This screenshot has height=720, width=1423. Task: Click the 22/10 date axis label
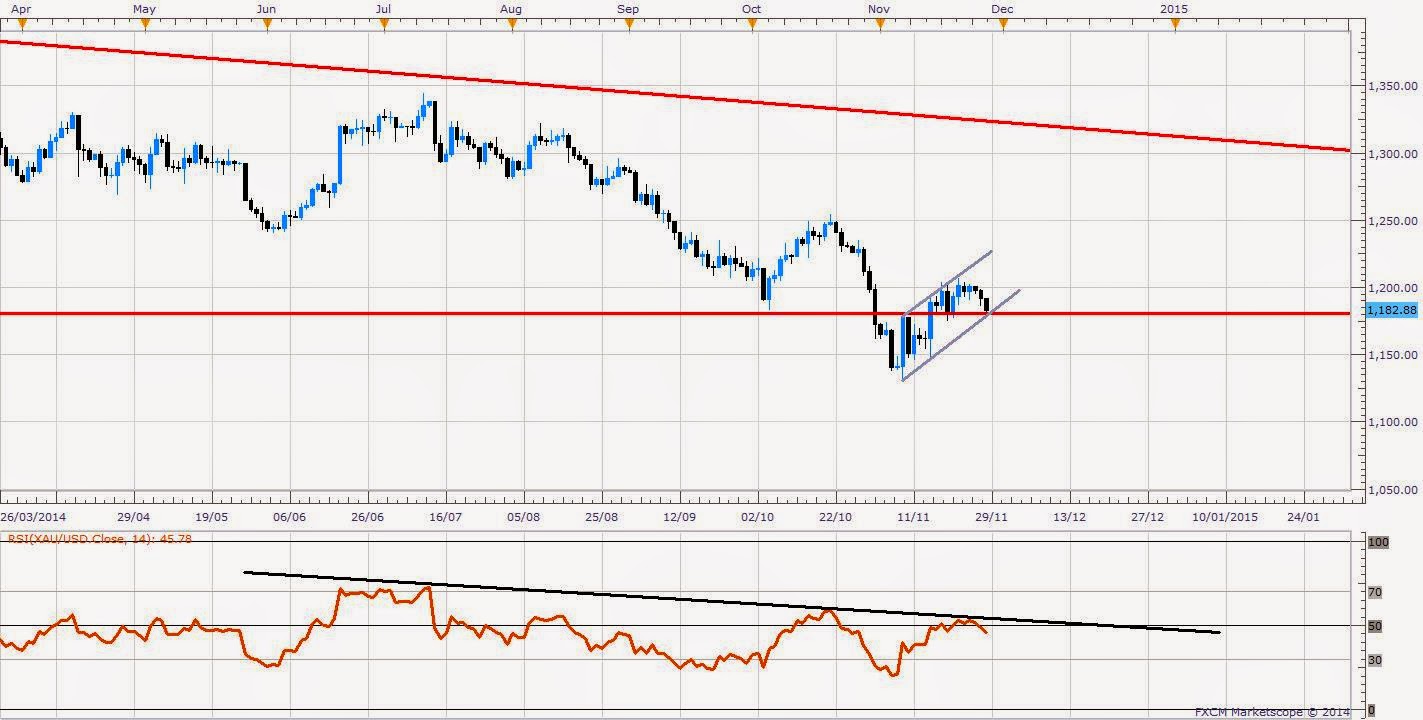(835, 517)
